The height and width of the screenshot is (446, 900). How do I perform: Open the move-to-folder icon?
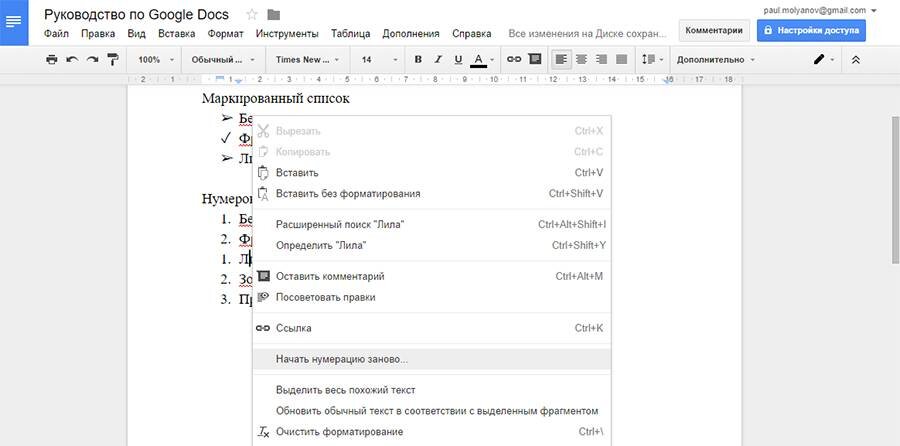pyautogui.click(x=274, y=14)
